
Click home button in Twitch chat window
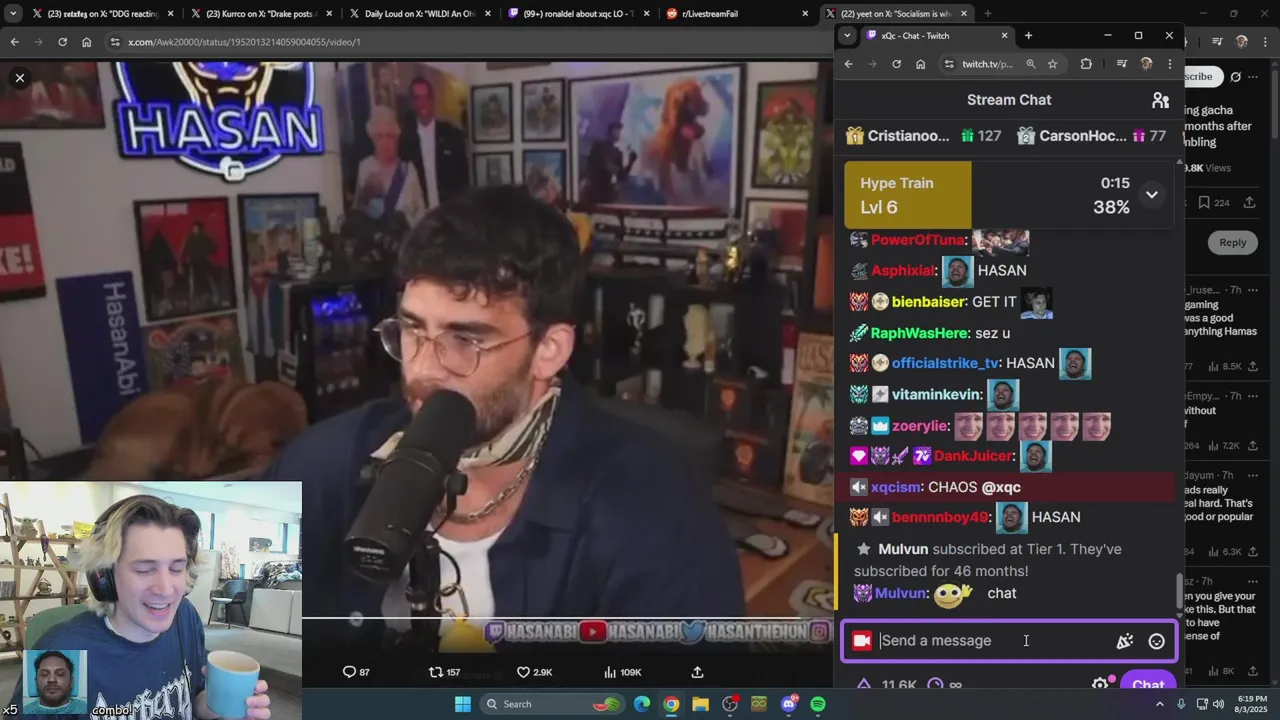(920, 64)
